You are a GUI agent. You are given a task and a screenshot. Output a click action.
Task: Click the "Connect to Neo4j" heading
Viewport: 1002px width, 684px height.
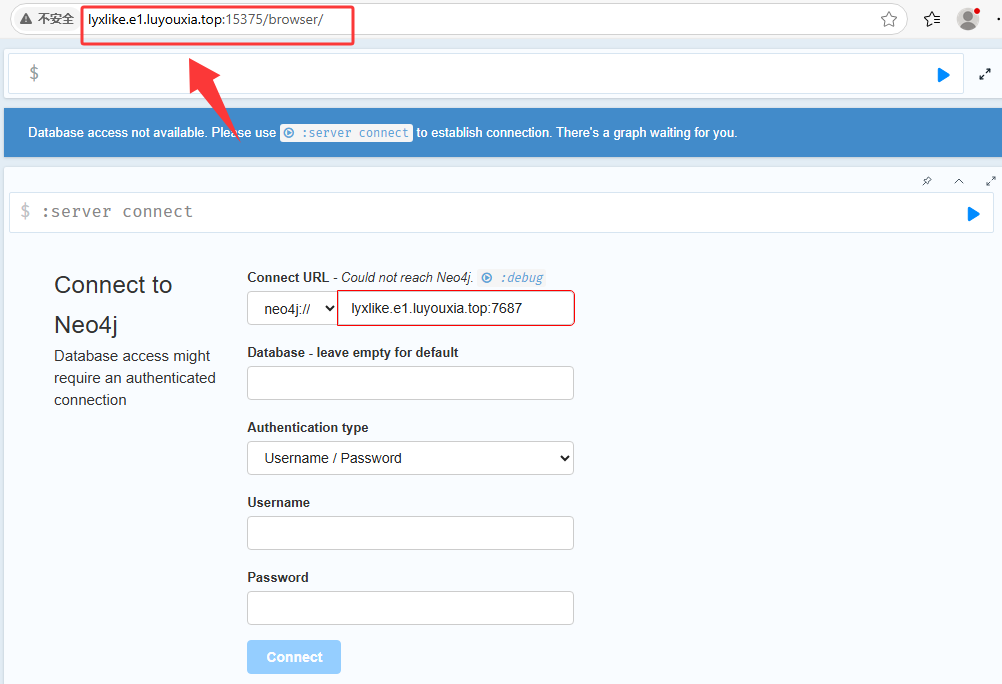point(113,305)
